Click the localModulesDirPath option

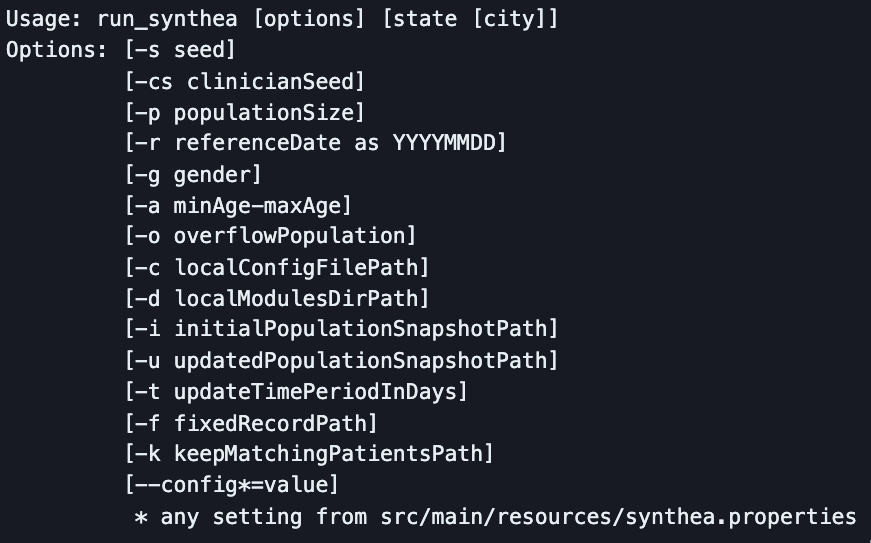296,299
